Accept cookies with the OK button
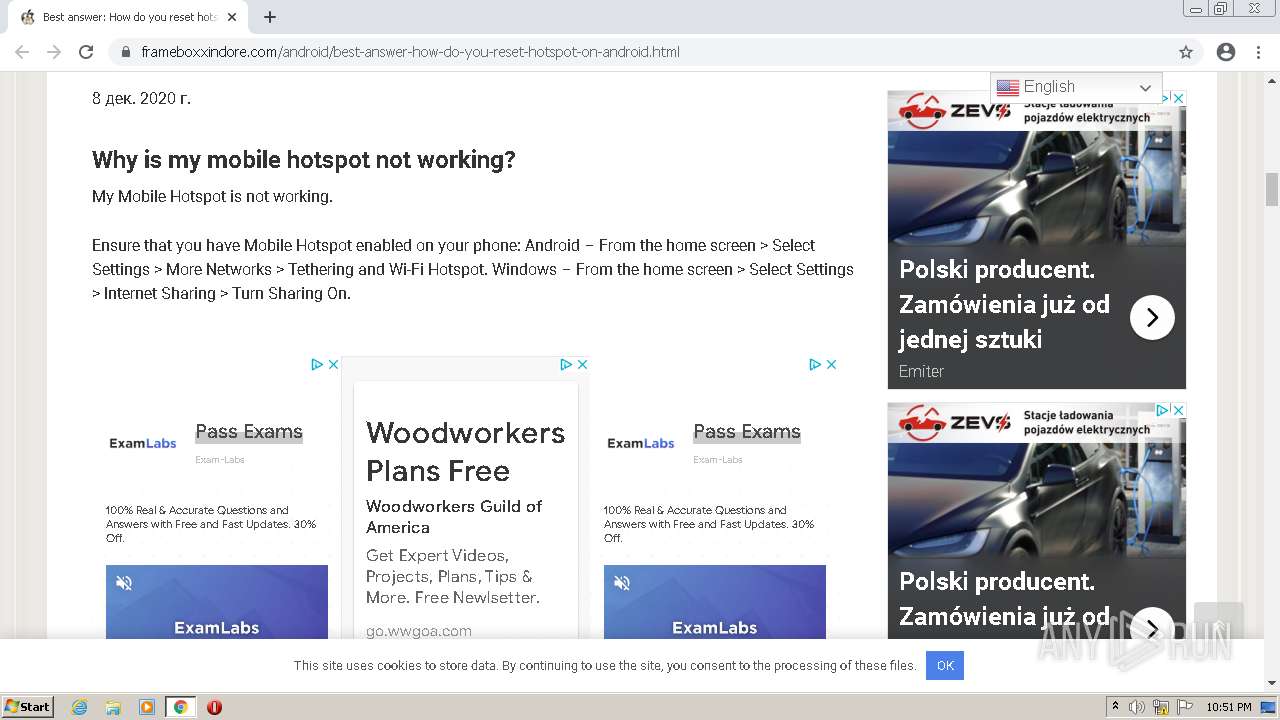Image resolution: width=1280 pixels, height=720 pixels. [945, 666]
